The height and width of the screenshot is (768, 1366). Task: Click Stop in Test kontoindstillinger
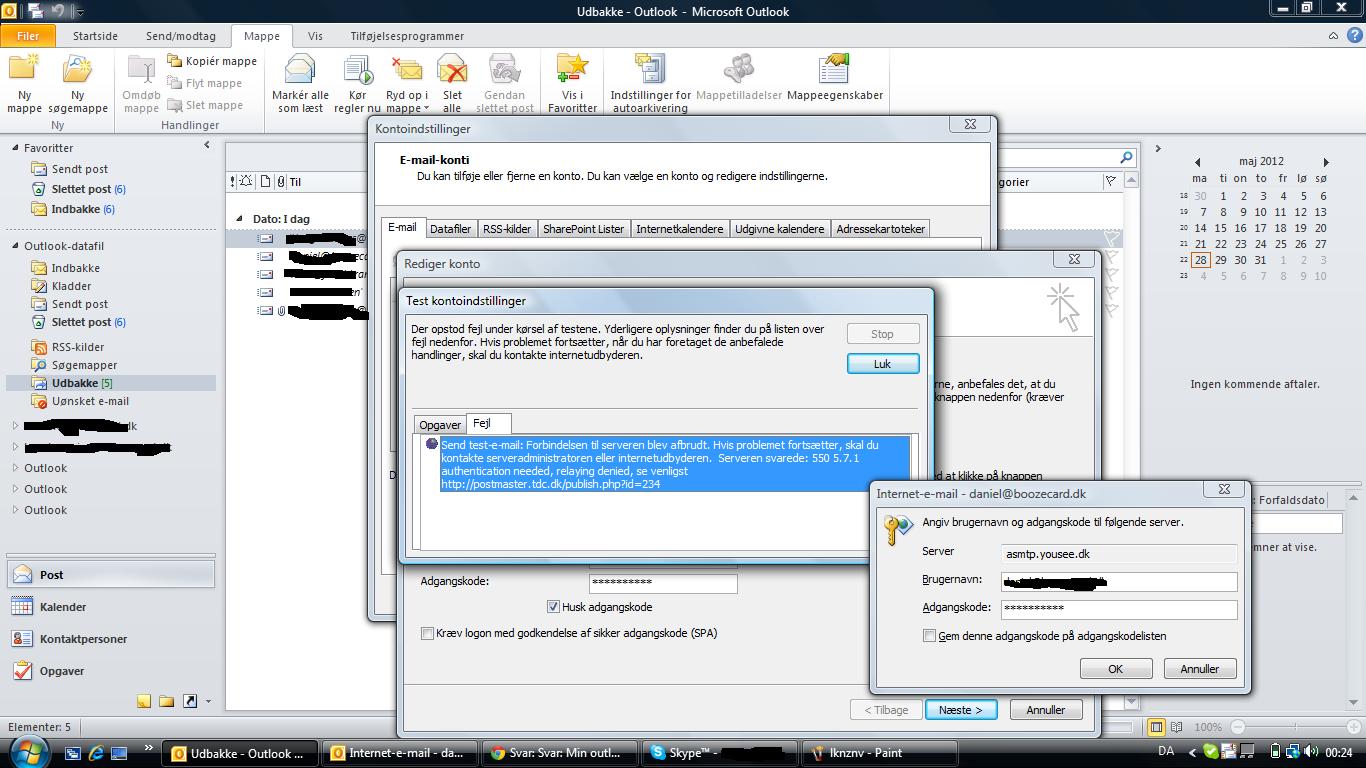coord(882,334)
